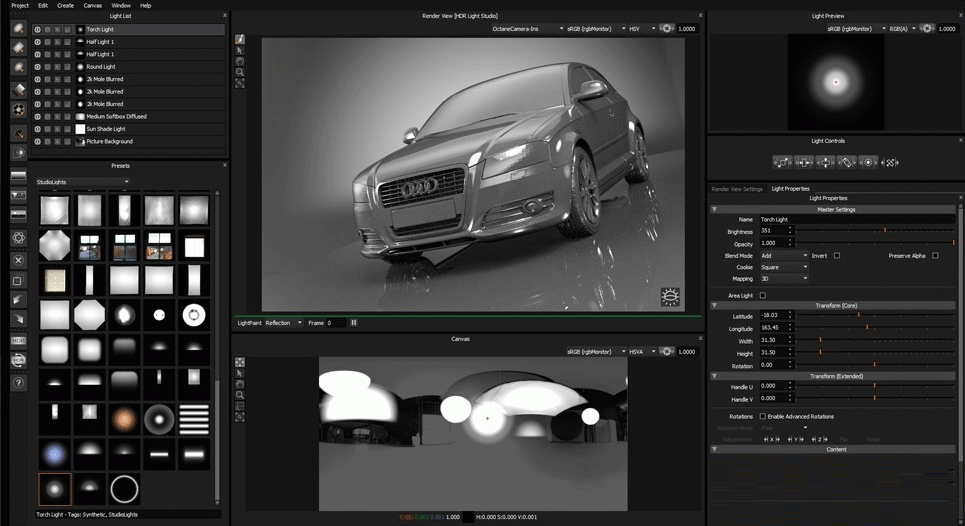Open the OctaneCamera-Ins camera dropdown
The image size is (965, 526).
point(527,28)
